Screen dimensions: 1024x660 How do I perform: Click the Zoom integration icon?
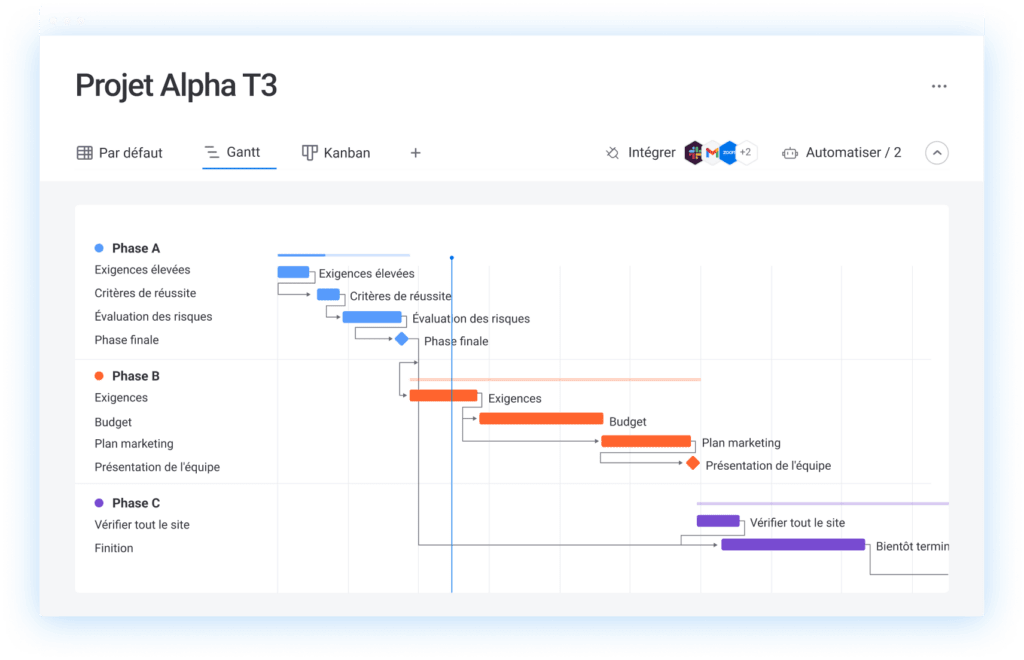pyautogui.click(x=728, y=153)
